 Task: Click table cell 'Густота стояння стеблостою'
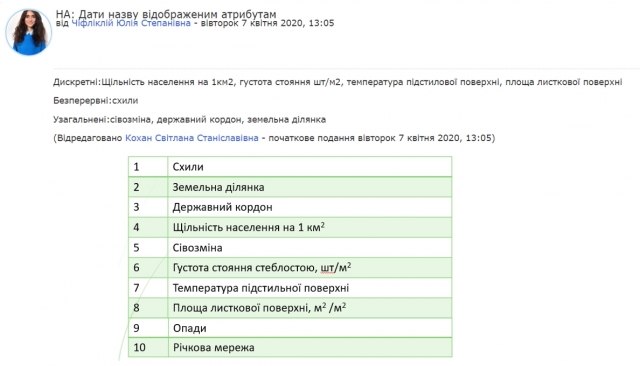pyautogui.click(x=310, y=267)
